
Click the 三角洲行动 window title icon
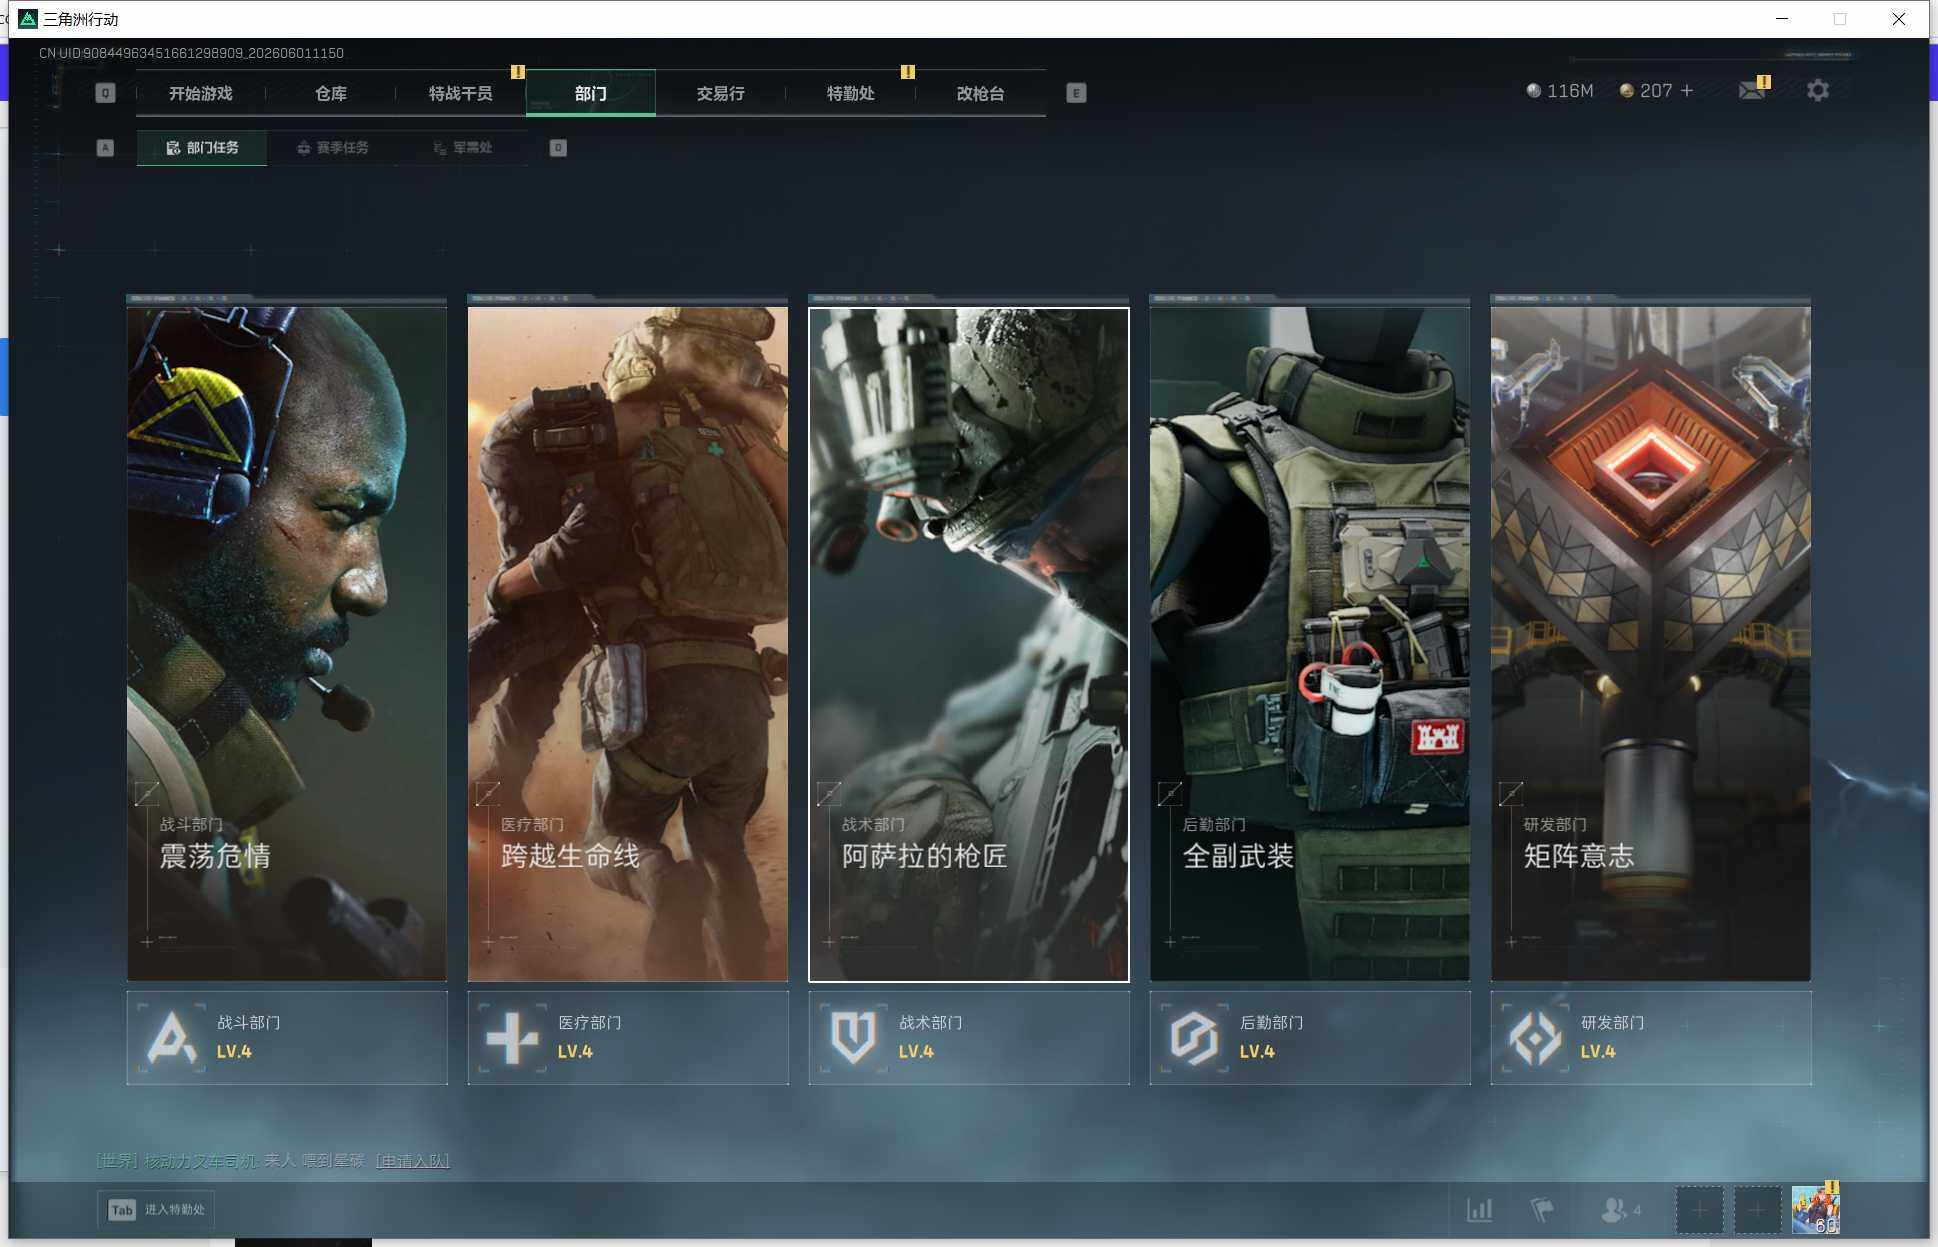click(28, 19)
